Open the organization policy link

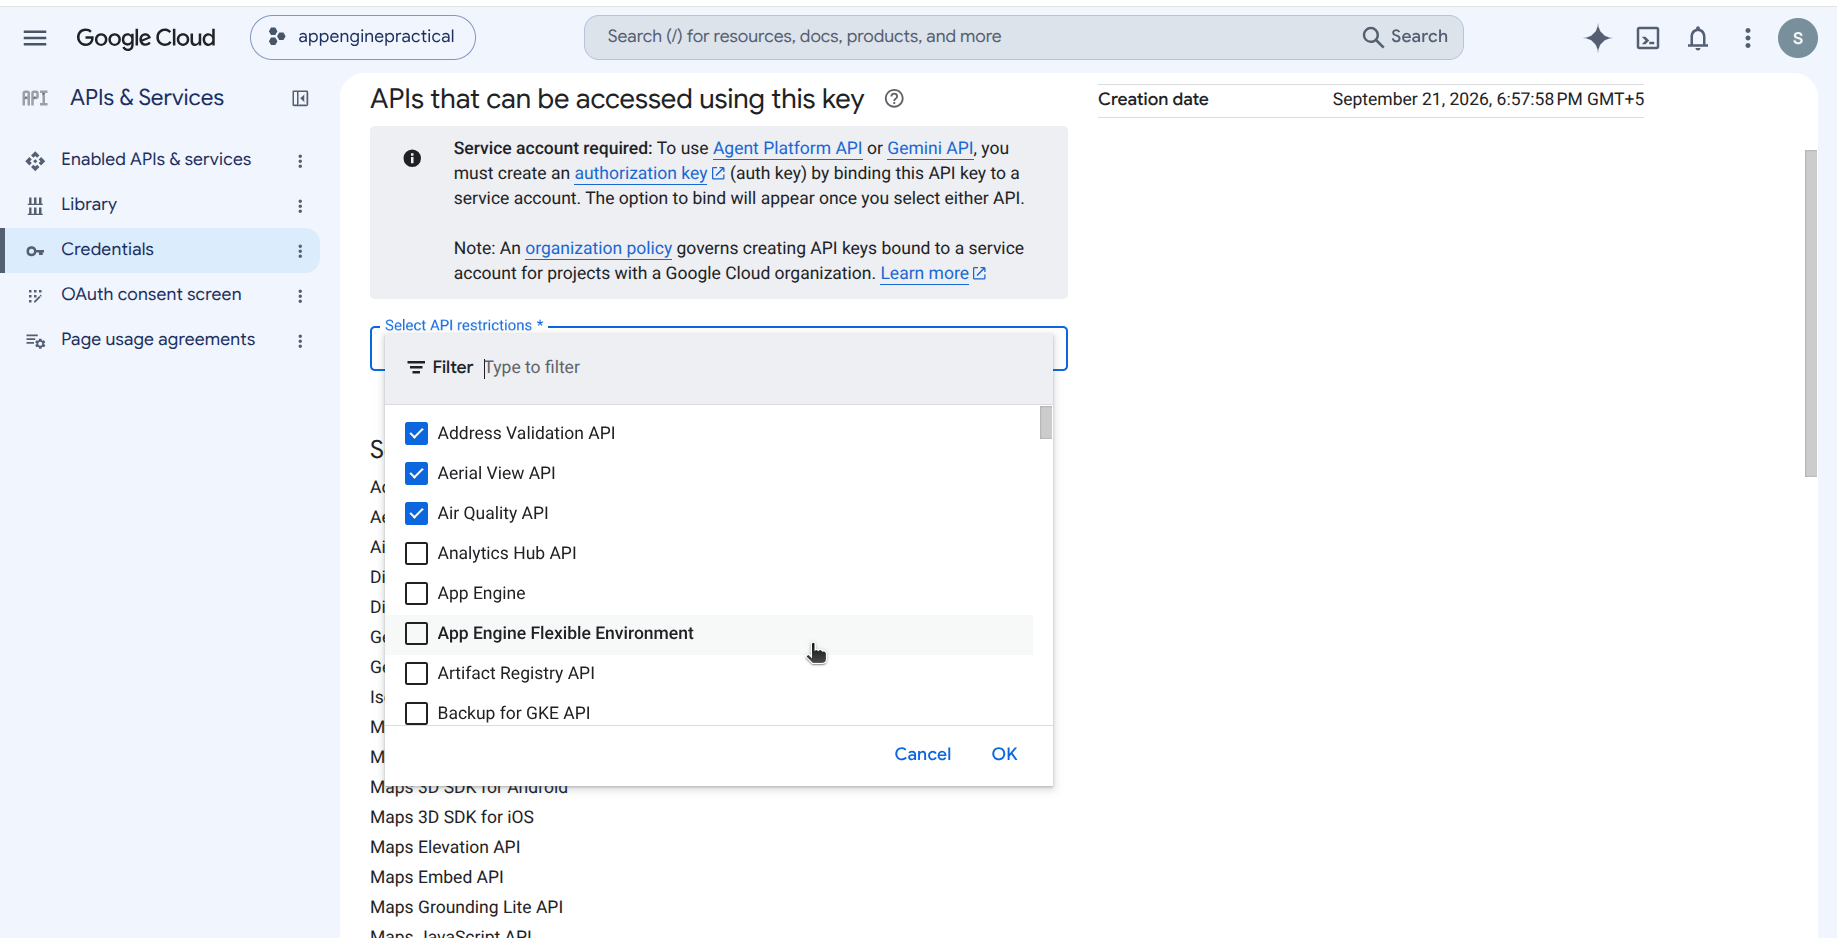pos(598,248)
